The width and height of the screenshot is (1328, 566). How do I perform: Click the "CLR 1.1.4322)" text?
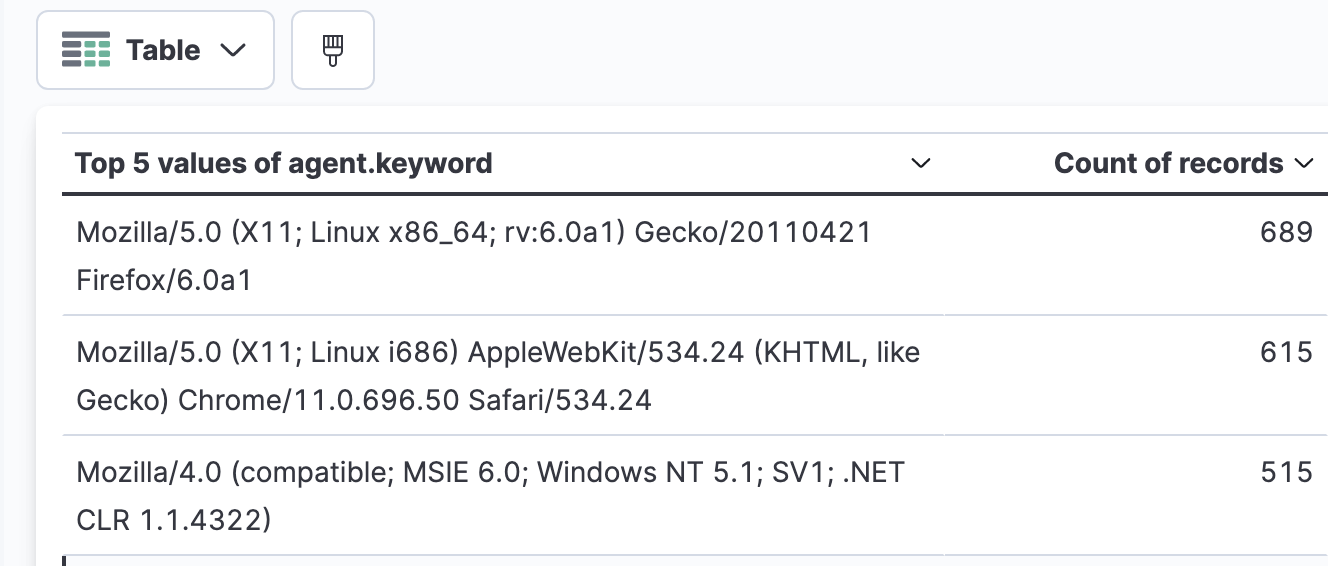174,521
